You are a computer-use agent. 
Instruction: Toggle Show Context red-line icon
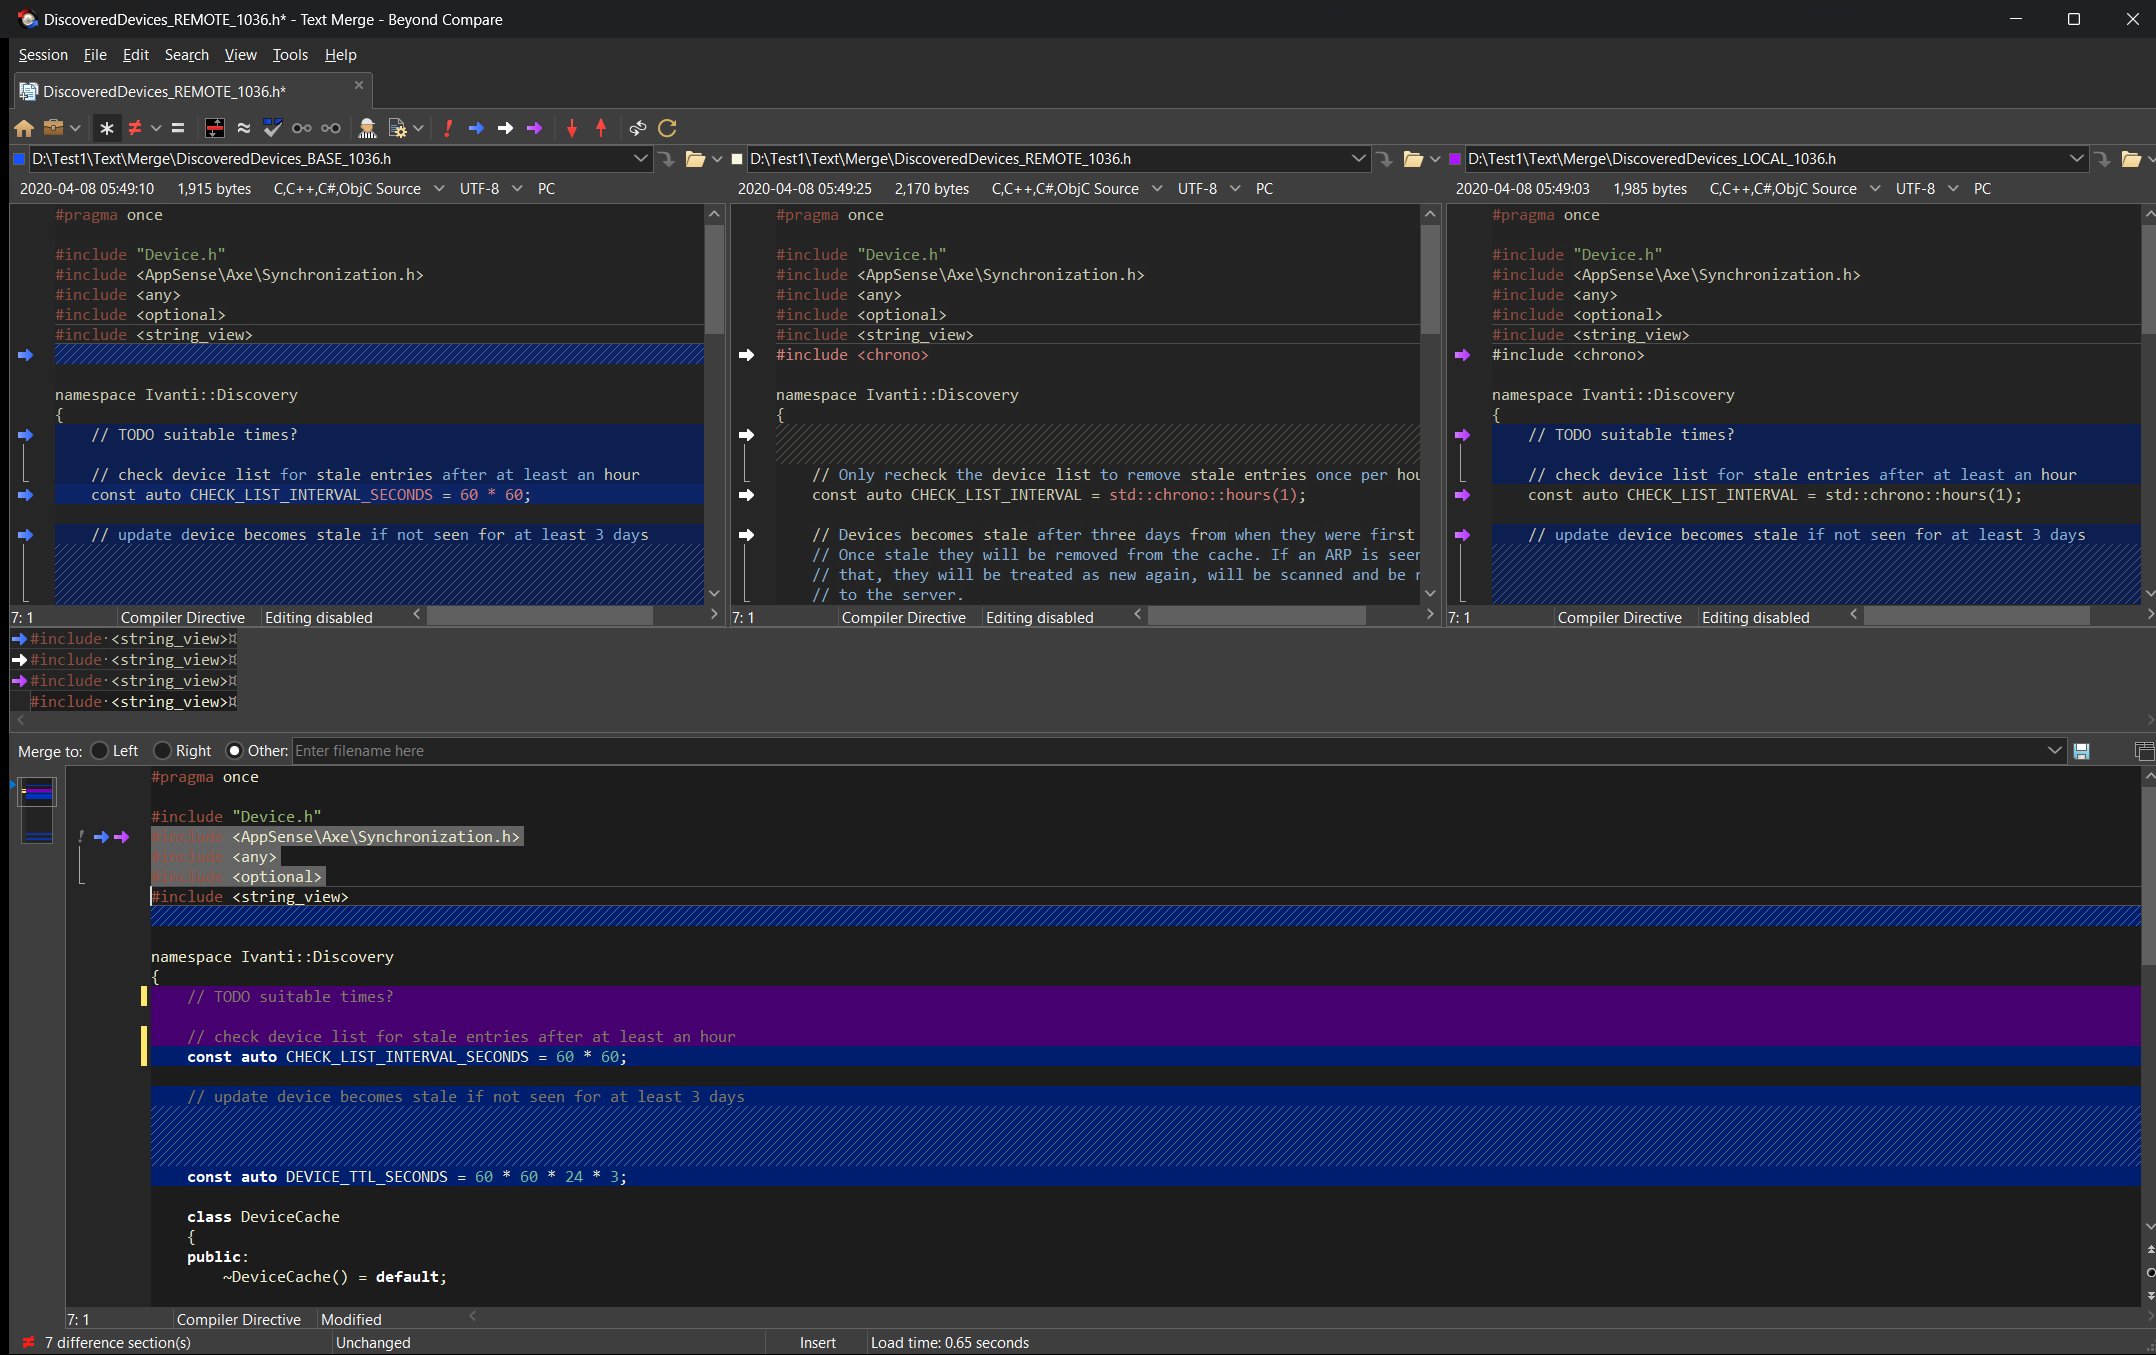pos(215,128)
